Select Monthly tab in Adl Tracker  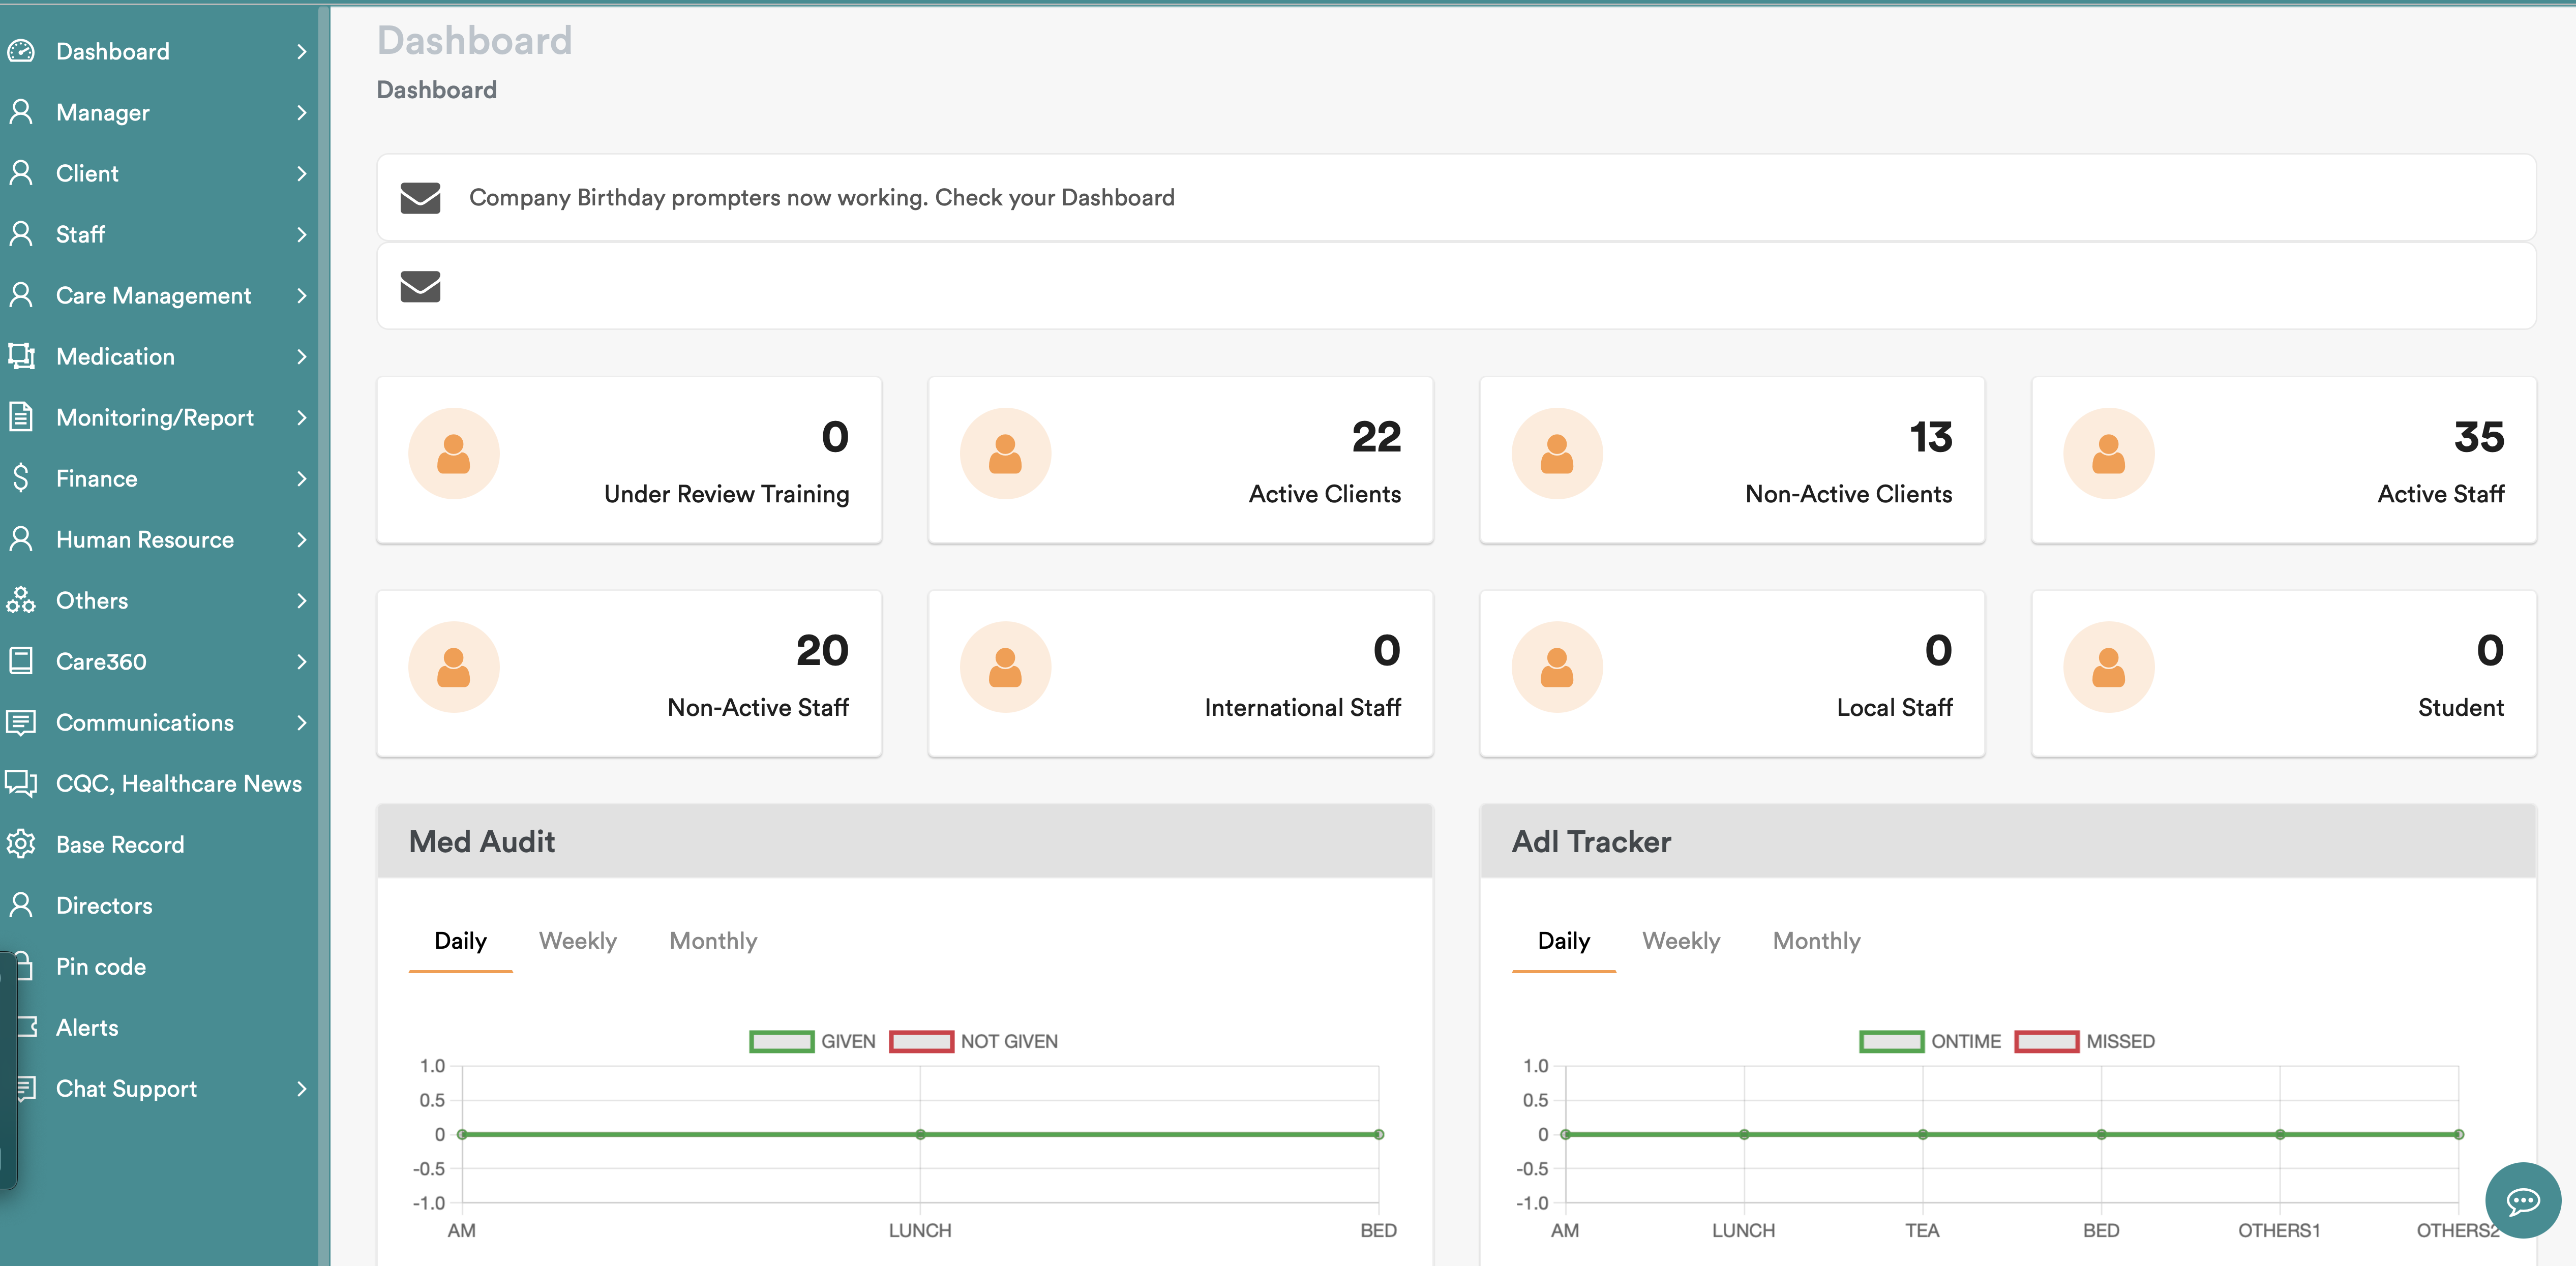(x=1815, y=941)
